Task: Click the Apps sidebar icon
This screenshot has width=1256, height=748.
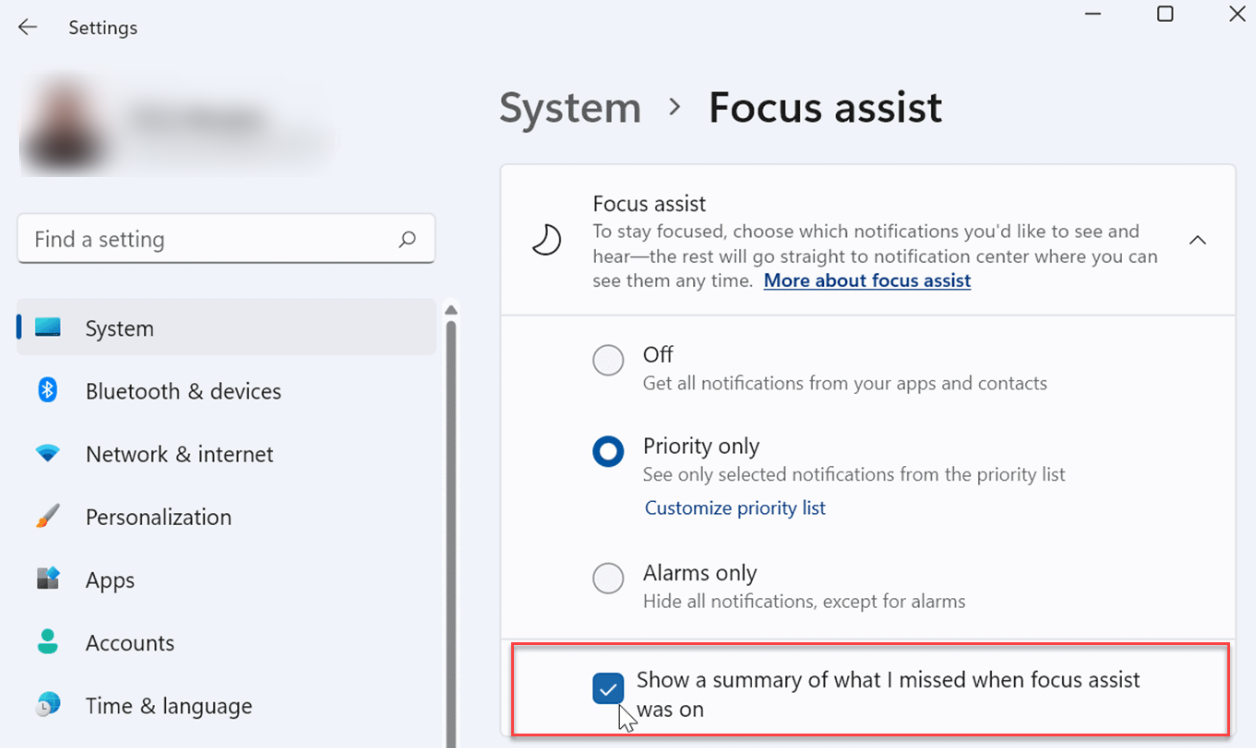Action: coord(48,580)
